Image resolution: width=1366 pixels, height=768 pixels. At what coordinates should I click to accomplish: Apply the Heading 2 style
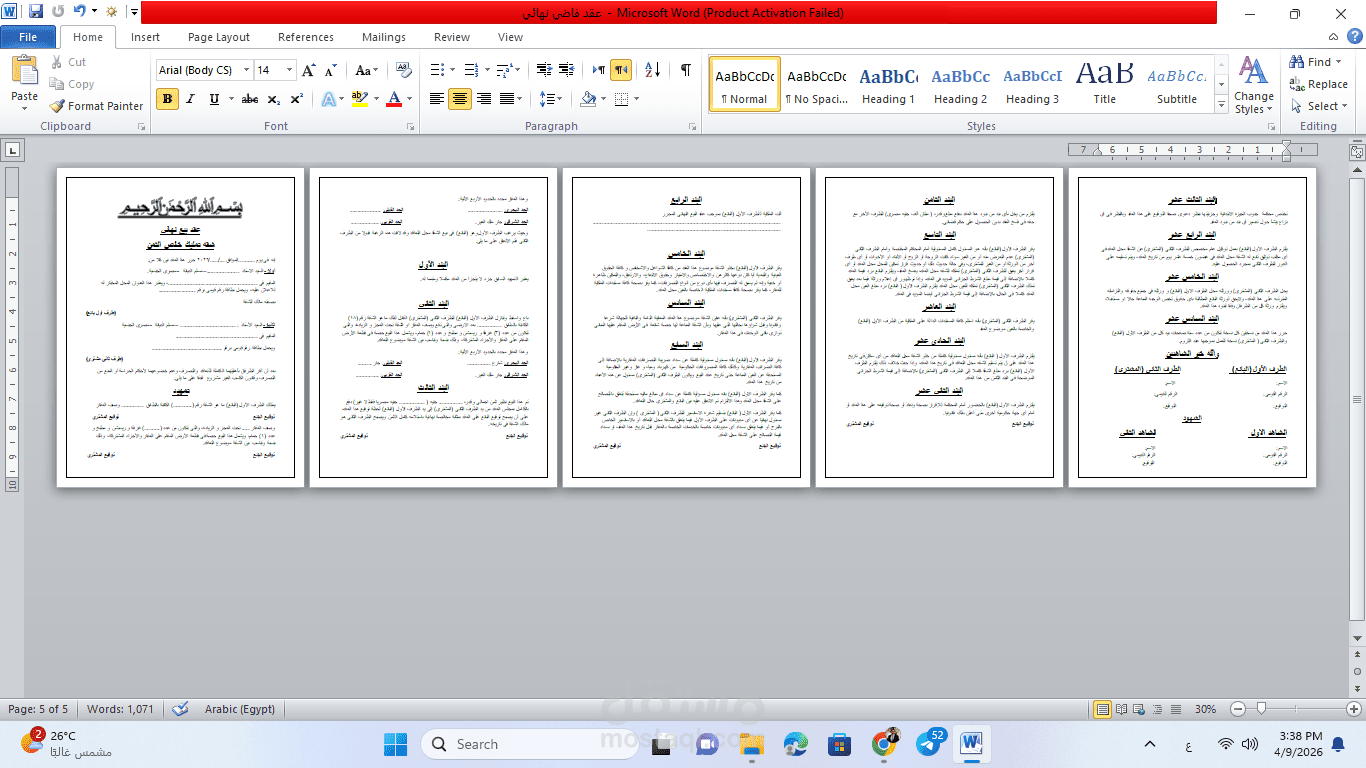coord(961,86)
